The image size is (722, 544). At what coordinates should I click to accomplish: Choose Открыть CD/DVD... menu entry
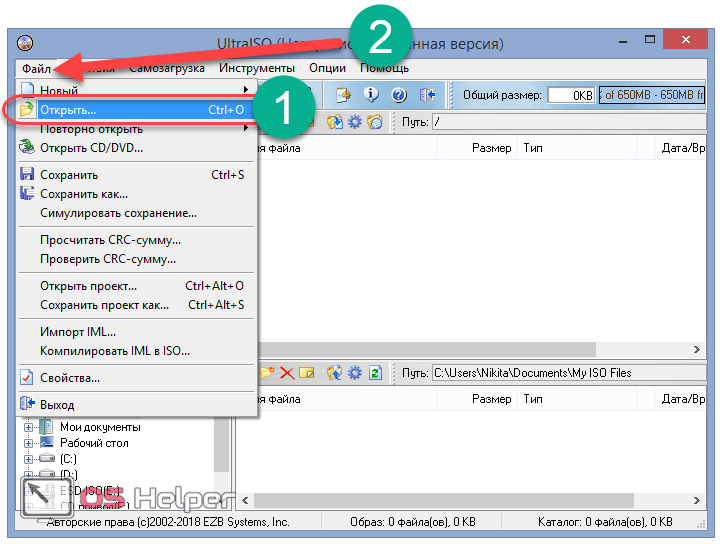pyautogui.click(x=136, y=148)
